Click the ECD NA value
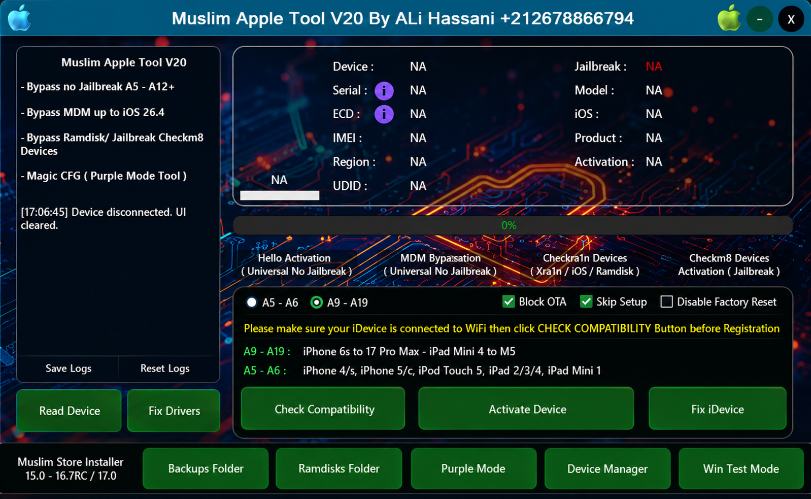 (418, 114)
